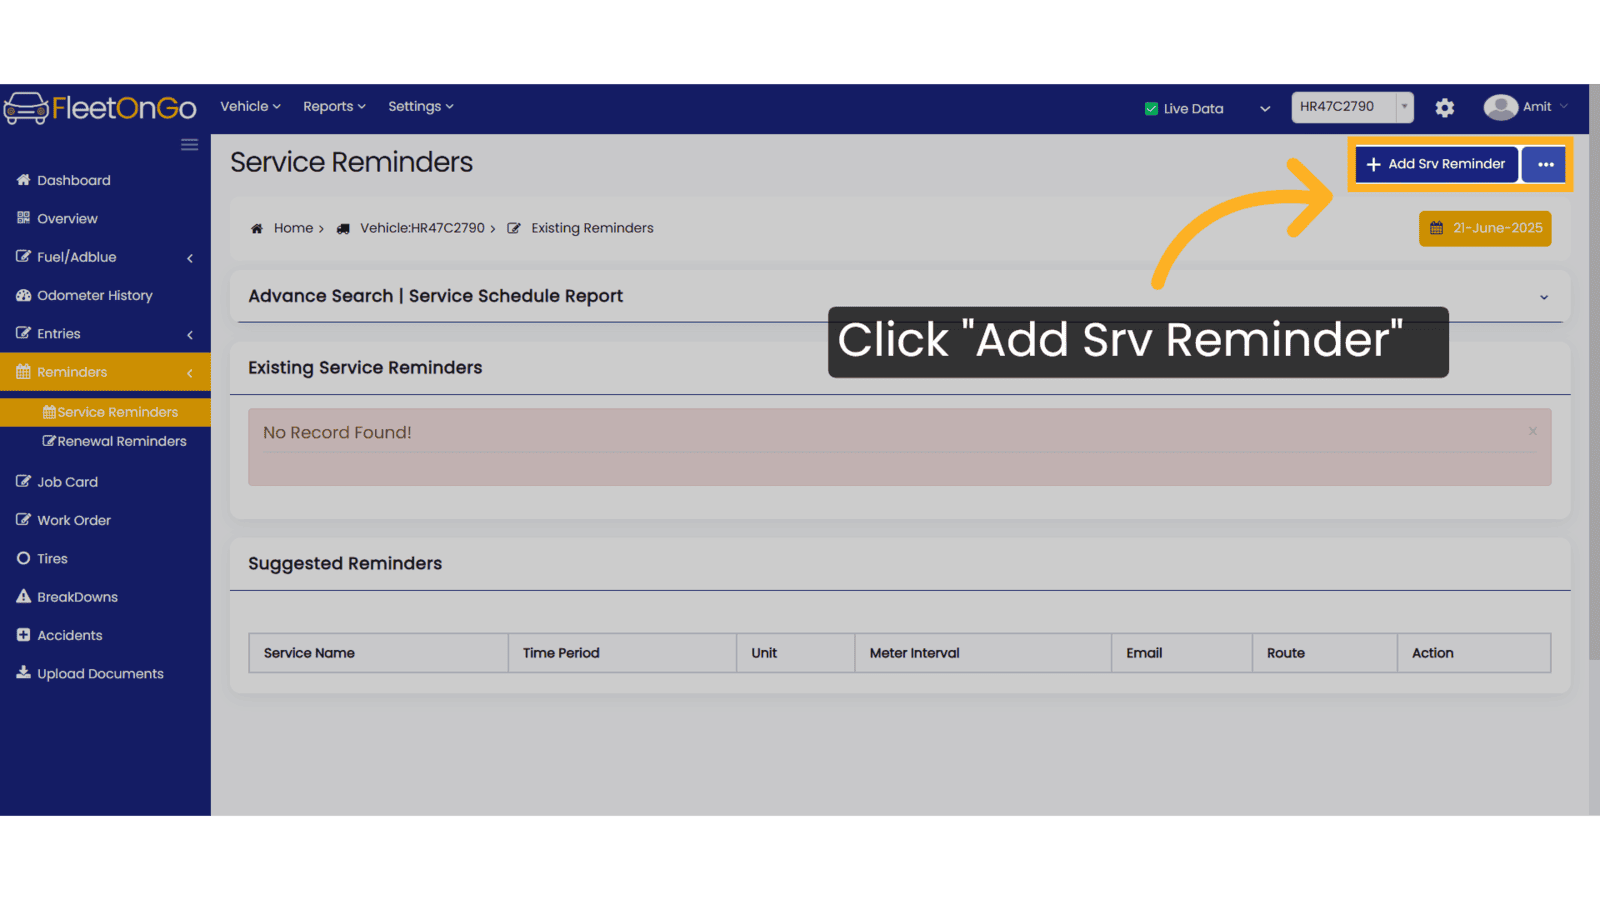The width and height of the screenshot is (1600, 900).
Task: Dismiss the No Record Found alert
Action: point(1532,431)
